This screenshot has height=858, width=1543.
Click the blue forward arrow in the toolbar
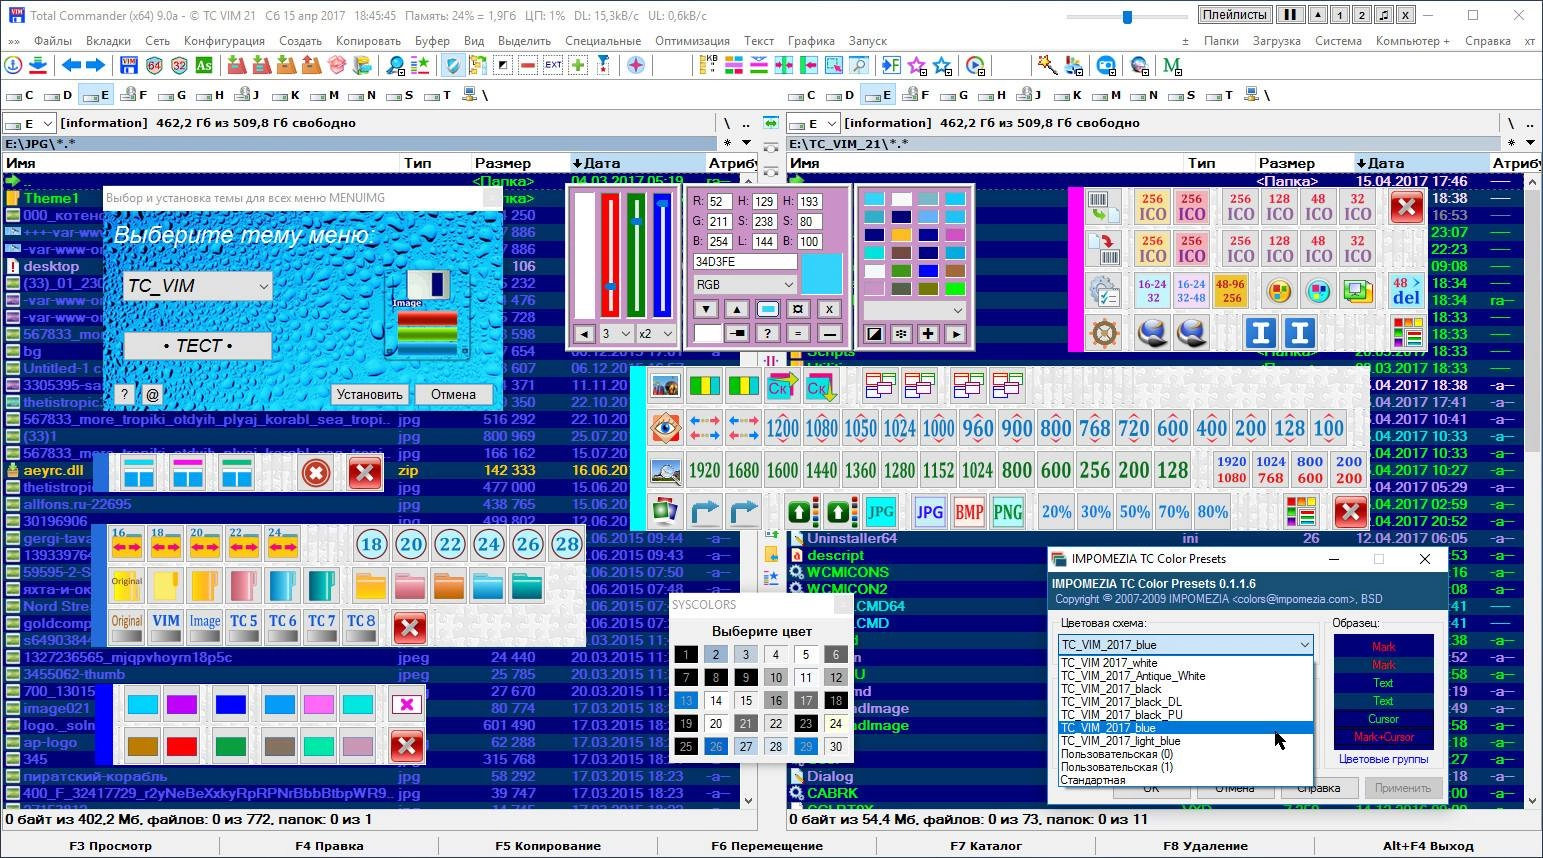tap(95, 65)
